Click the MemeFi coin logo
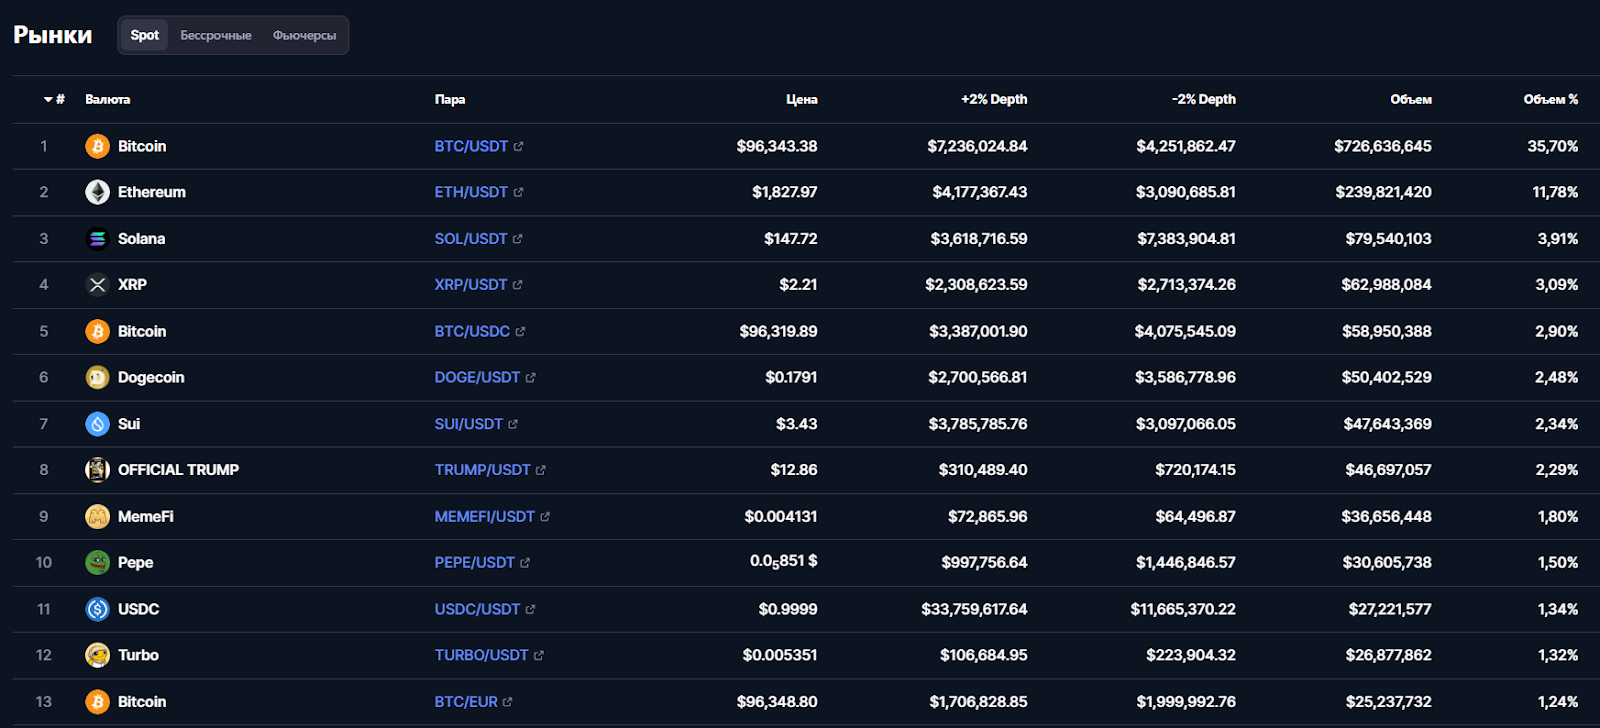This screenshot has height=728, width=1600. coord(97,516)
